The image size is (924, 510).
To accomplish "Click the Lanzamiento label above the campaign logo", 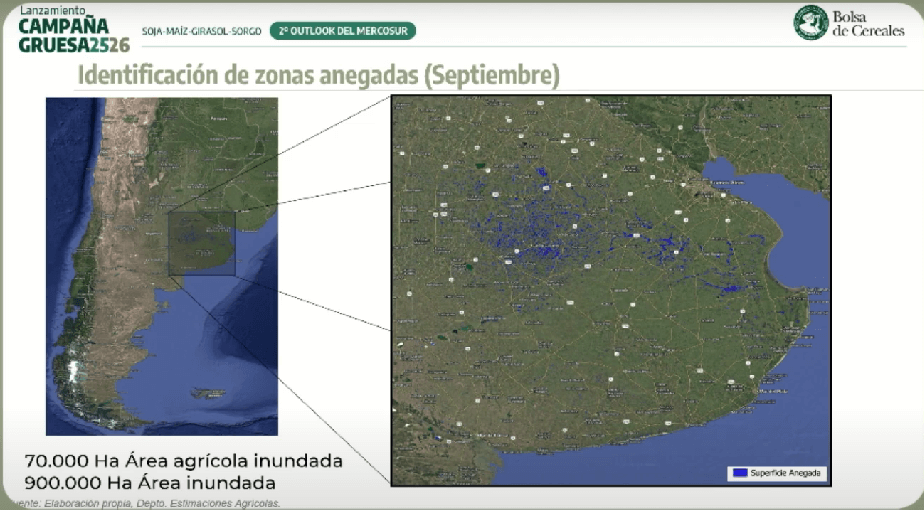I will [52, 8].
